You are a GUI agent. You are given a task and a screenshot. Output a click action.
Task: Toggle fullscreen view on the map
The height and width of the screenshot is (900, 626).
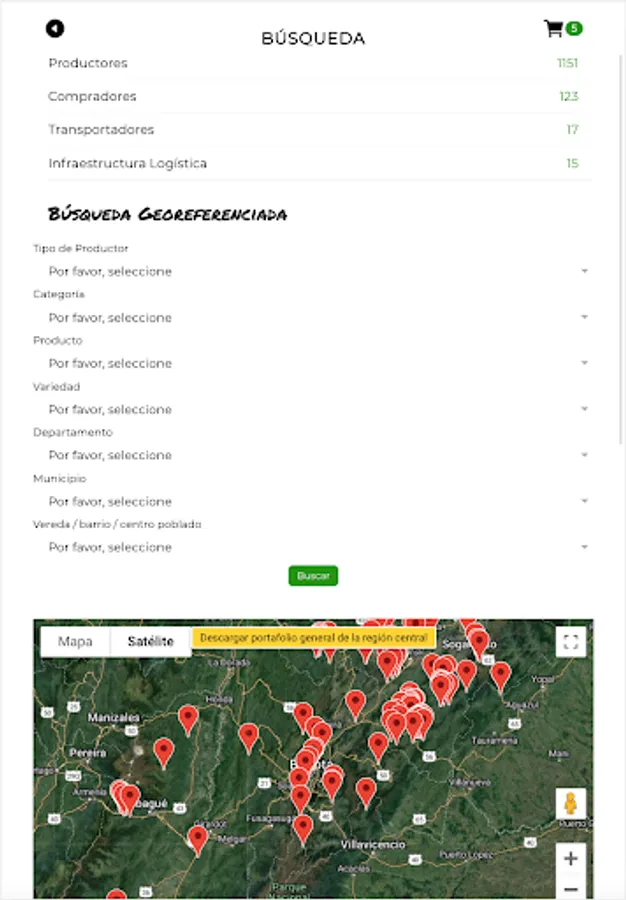click(570, 641)
